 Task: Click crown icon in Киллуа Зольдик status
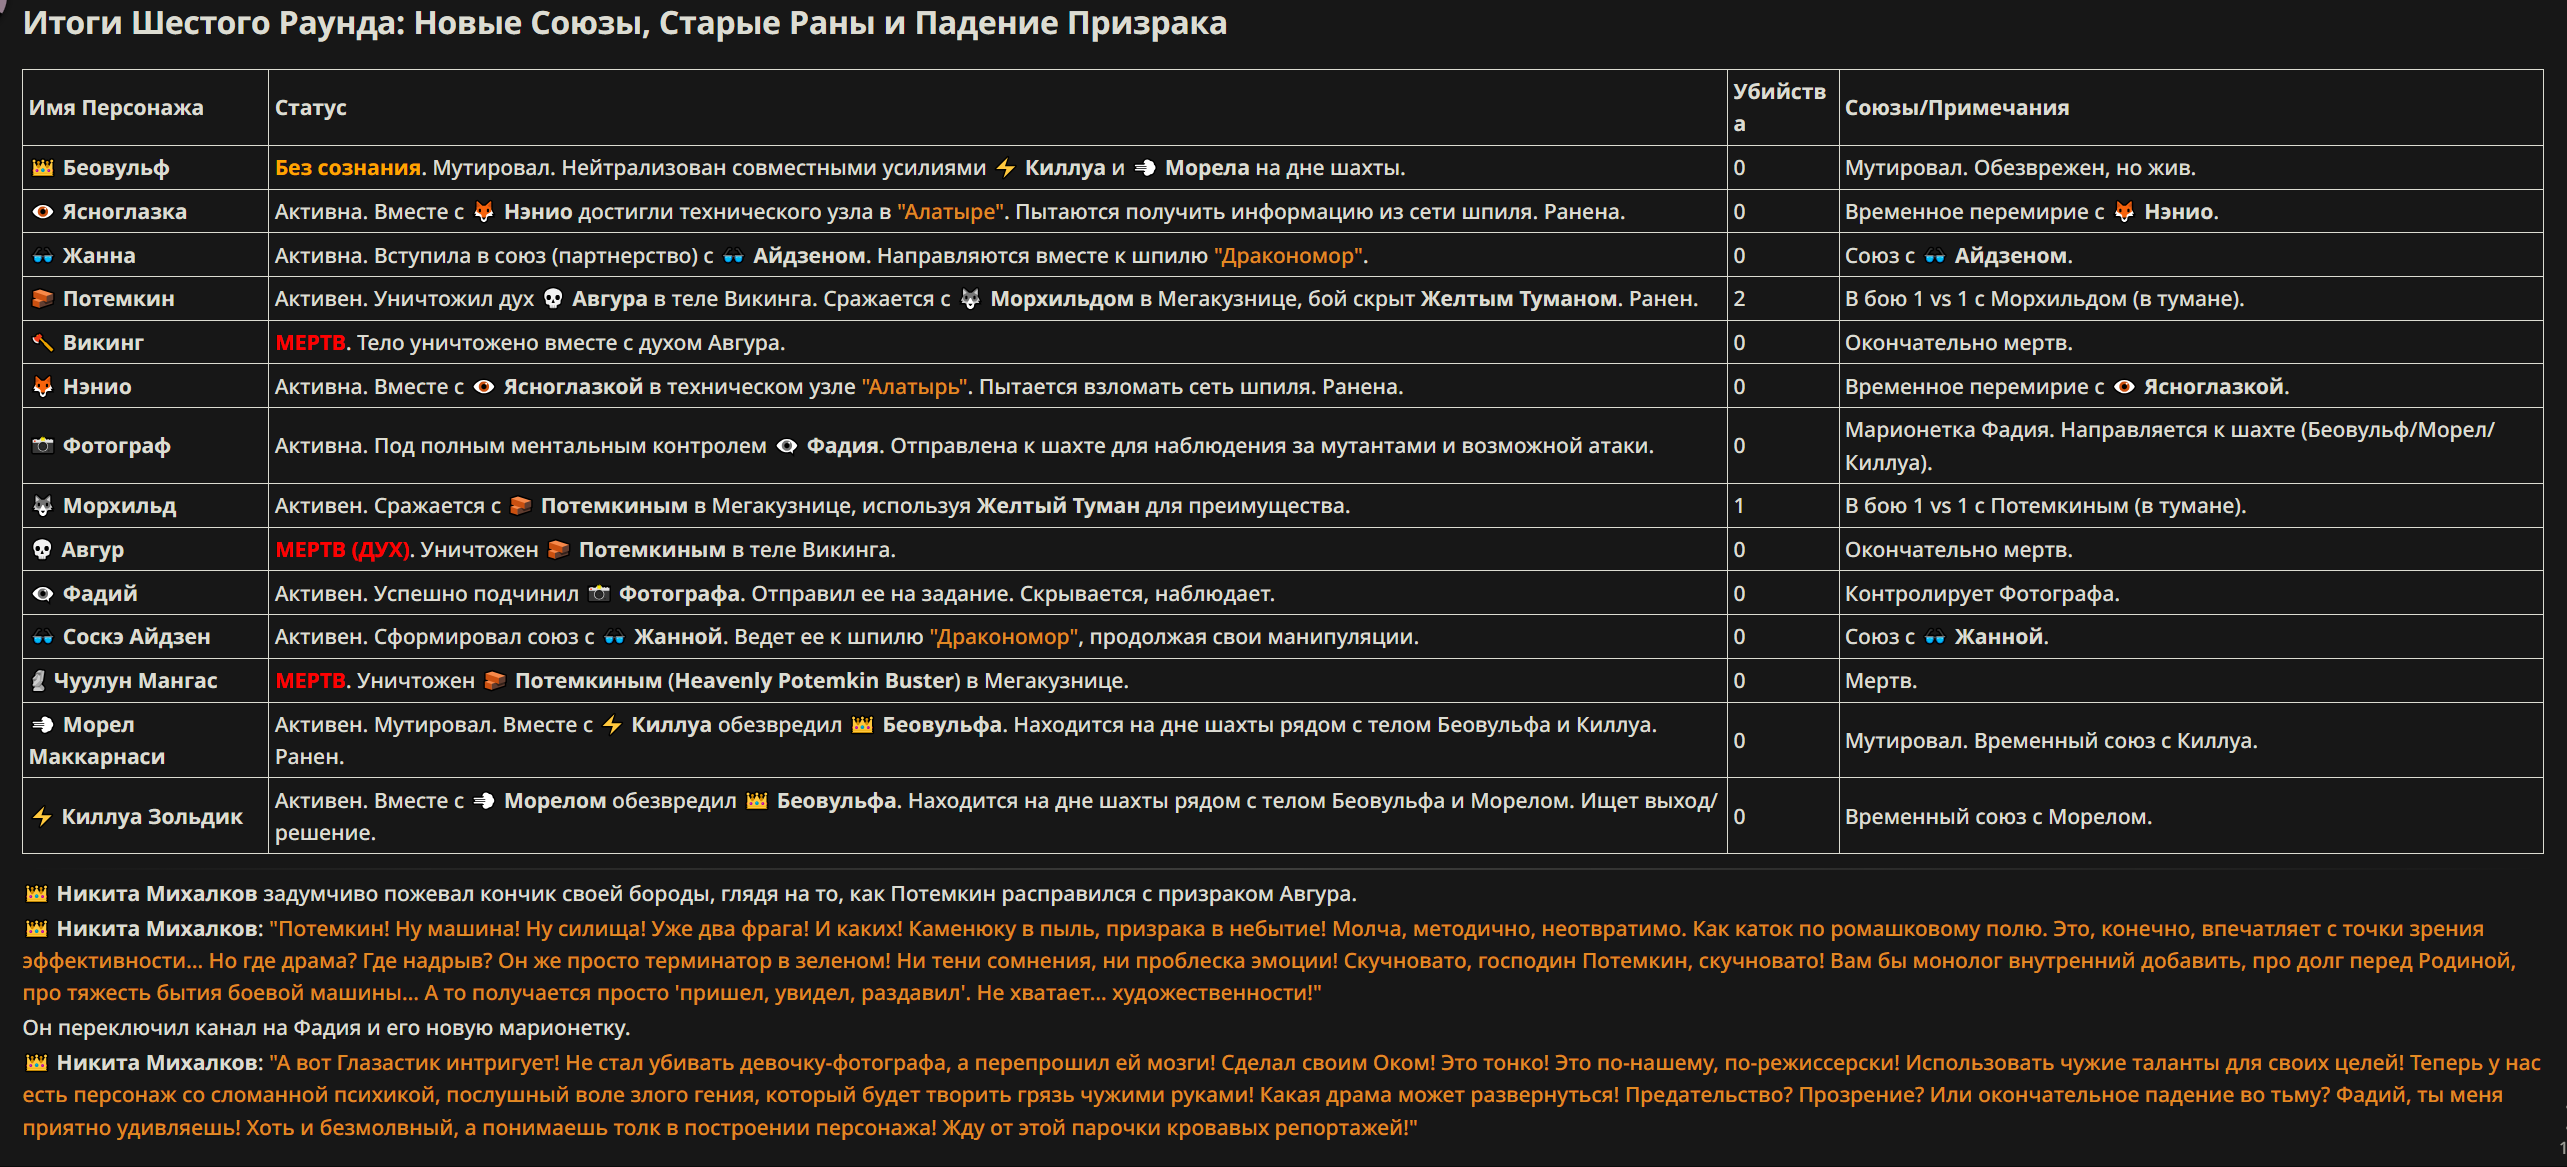[757, 801]
